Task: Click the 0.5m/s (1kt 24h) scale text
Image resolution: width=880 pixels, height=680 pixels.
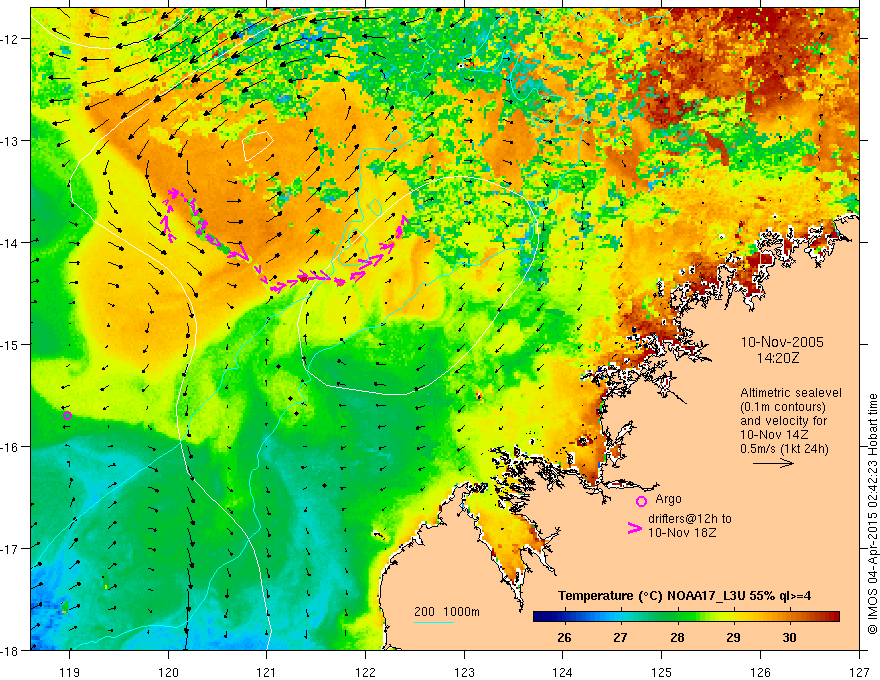Action: pos(784,449)
